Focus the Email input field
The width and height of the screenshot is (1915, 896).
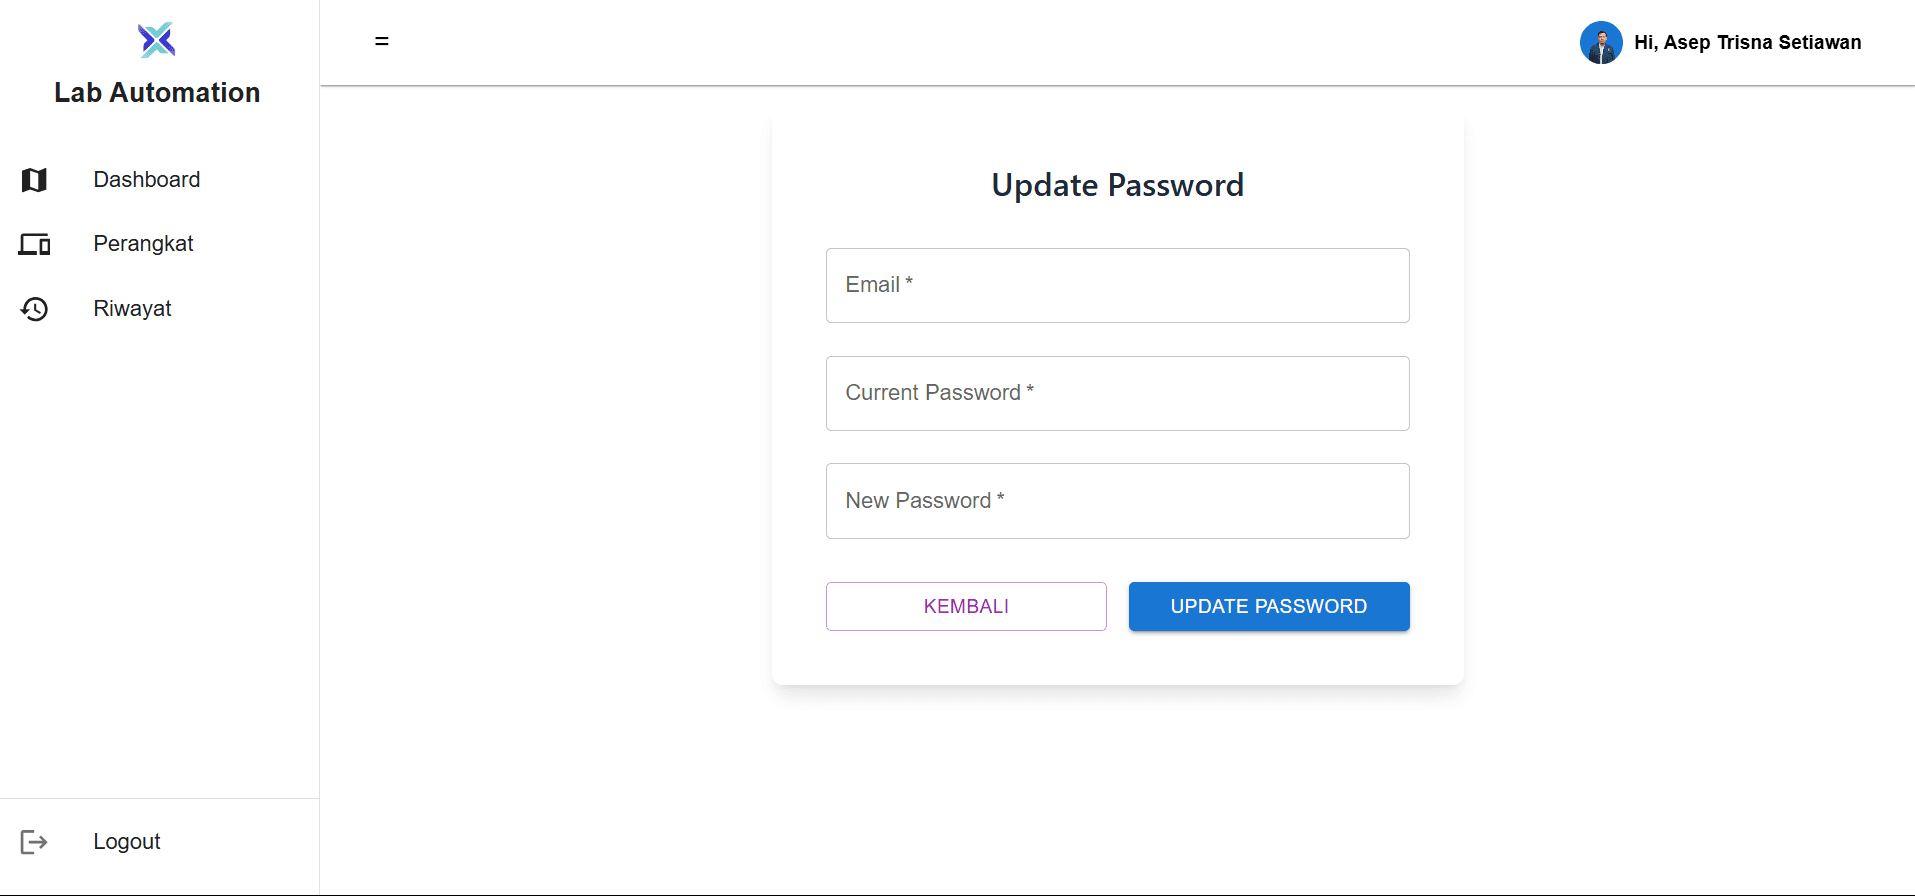[1117, 286]
